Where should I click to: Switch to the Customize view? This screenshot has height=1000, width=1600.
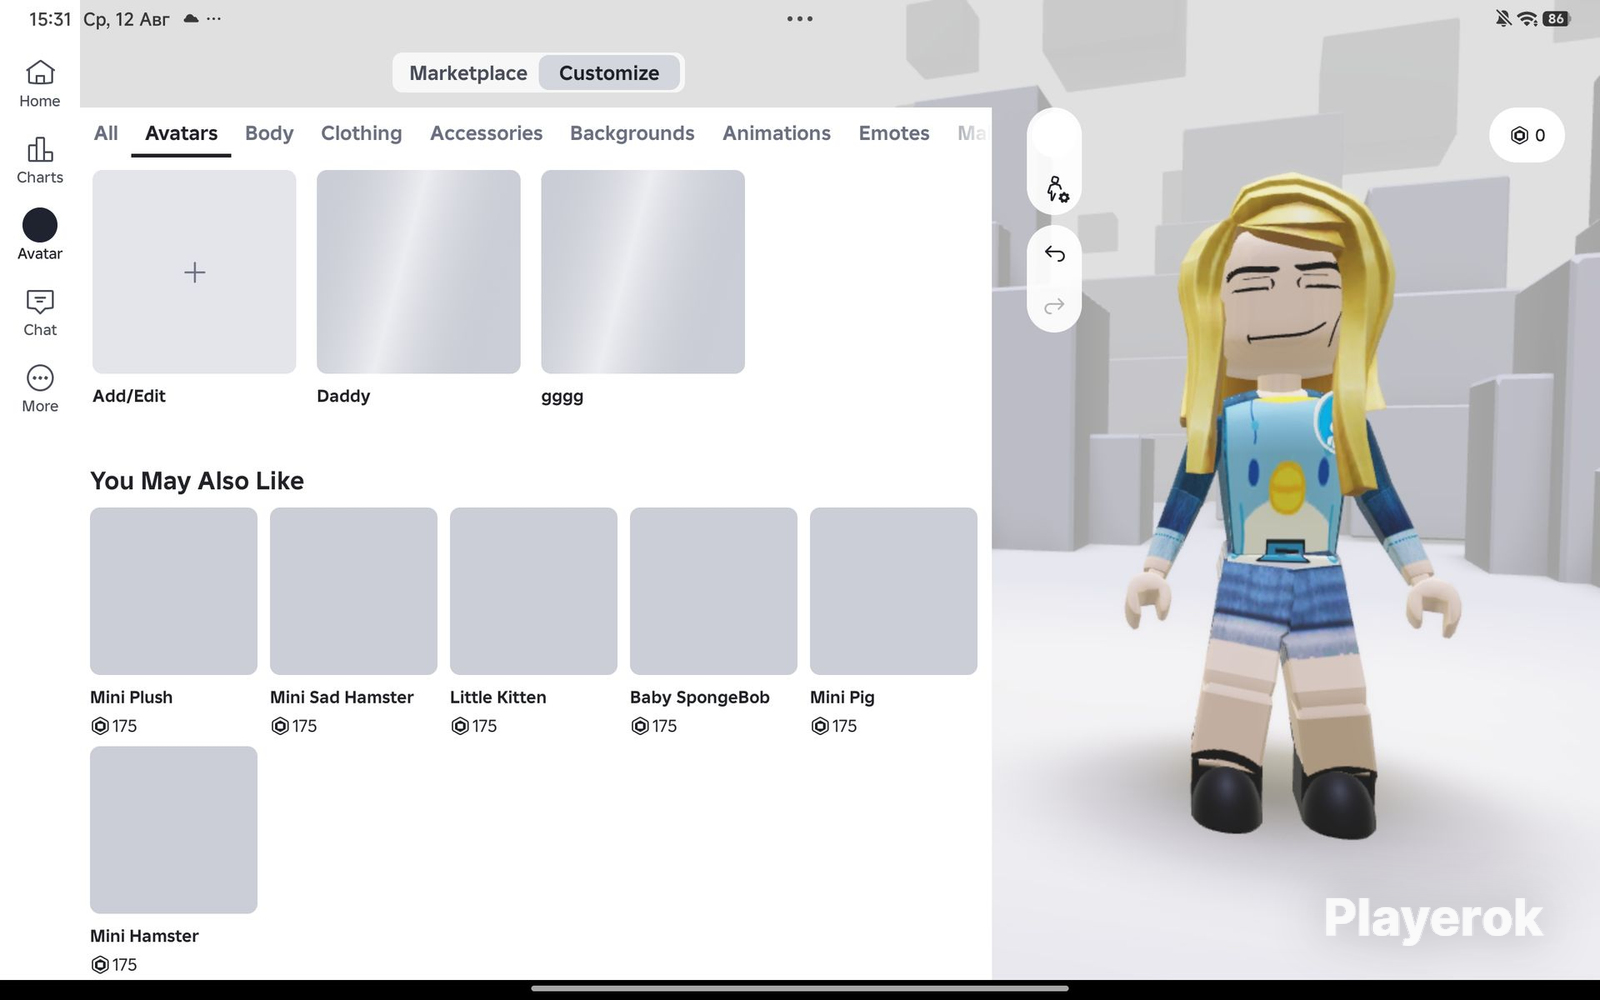[x=609, y=73]
